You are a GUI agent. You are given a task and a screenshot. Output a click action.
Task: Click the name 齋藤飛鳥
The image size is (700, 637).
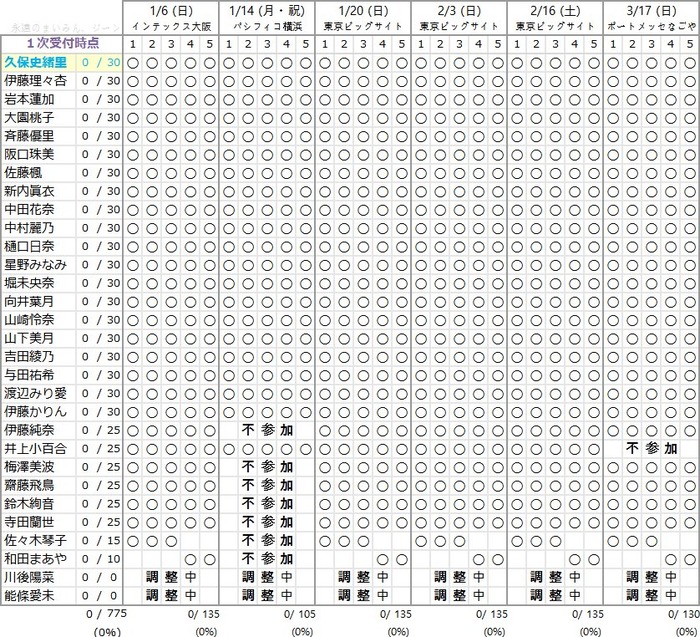pos(29,486)
